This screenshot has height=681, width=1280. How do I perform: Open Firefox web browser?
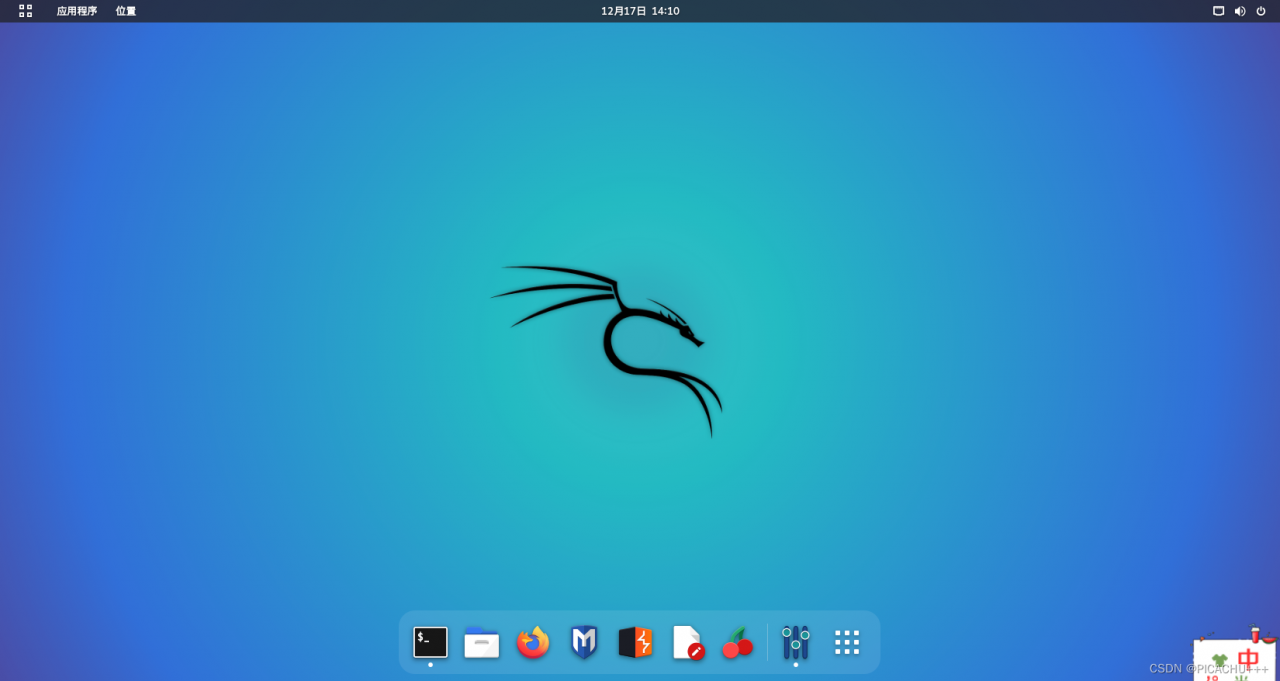coord(531,643)
